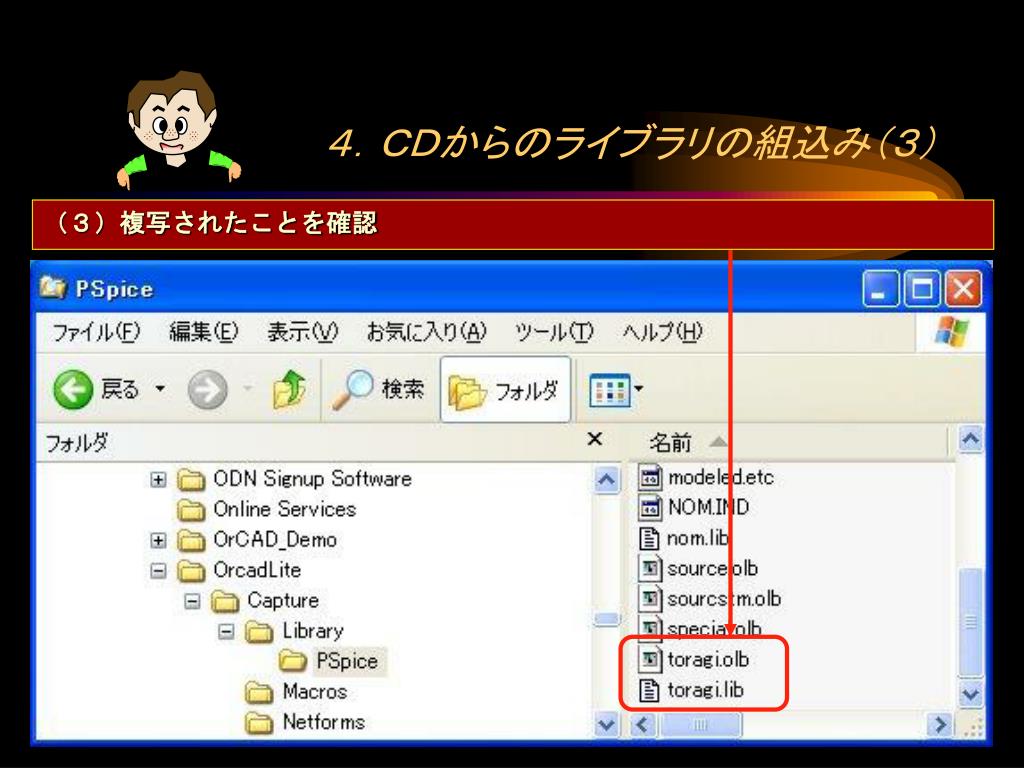Click file list scroll down arrow

[970, 694]
